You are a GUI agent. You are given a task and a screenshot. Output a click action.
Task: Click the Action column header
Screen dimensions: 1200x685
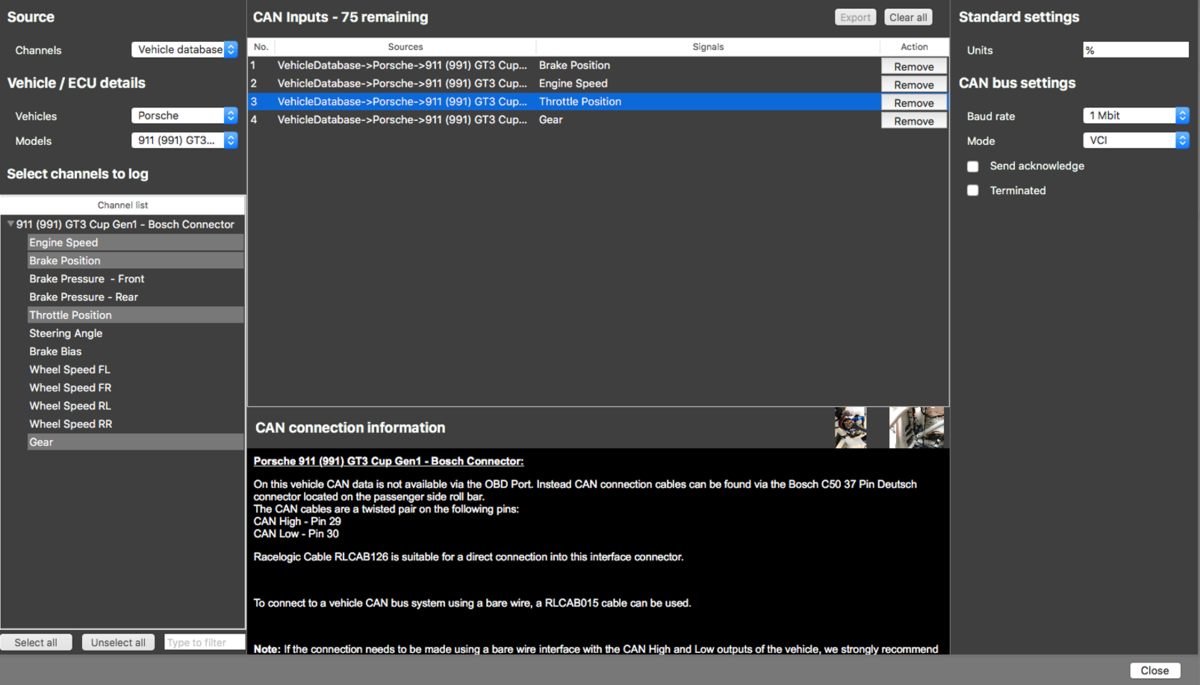(x=914, y=47)
